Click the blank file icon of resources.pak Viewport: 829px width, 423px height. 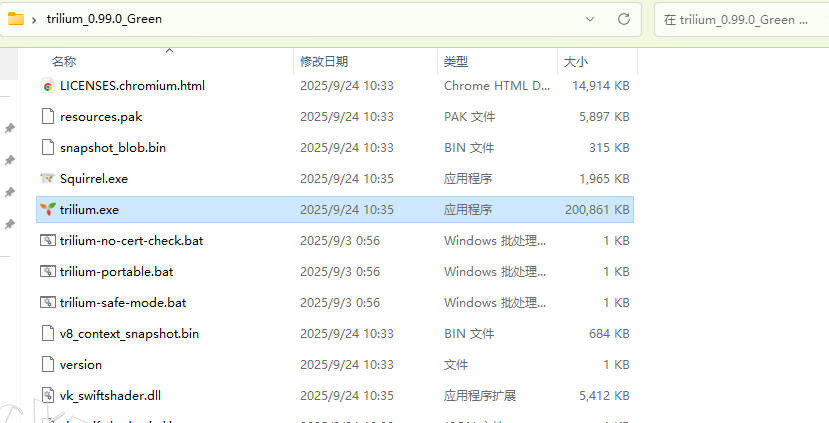click(x=48, y=116)
